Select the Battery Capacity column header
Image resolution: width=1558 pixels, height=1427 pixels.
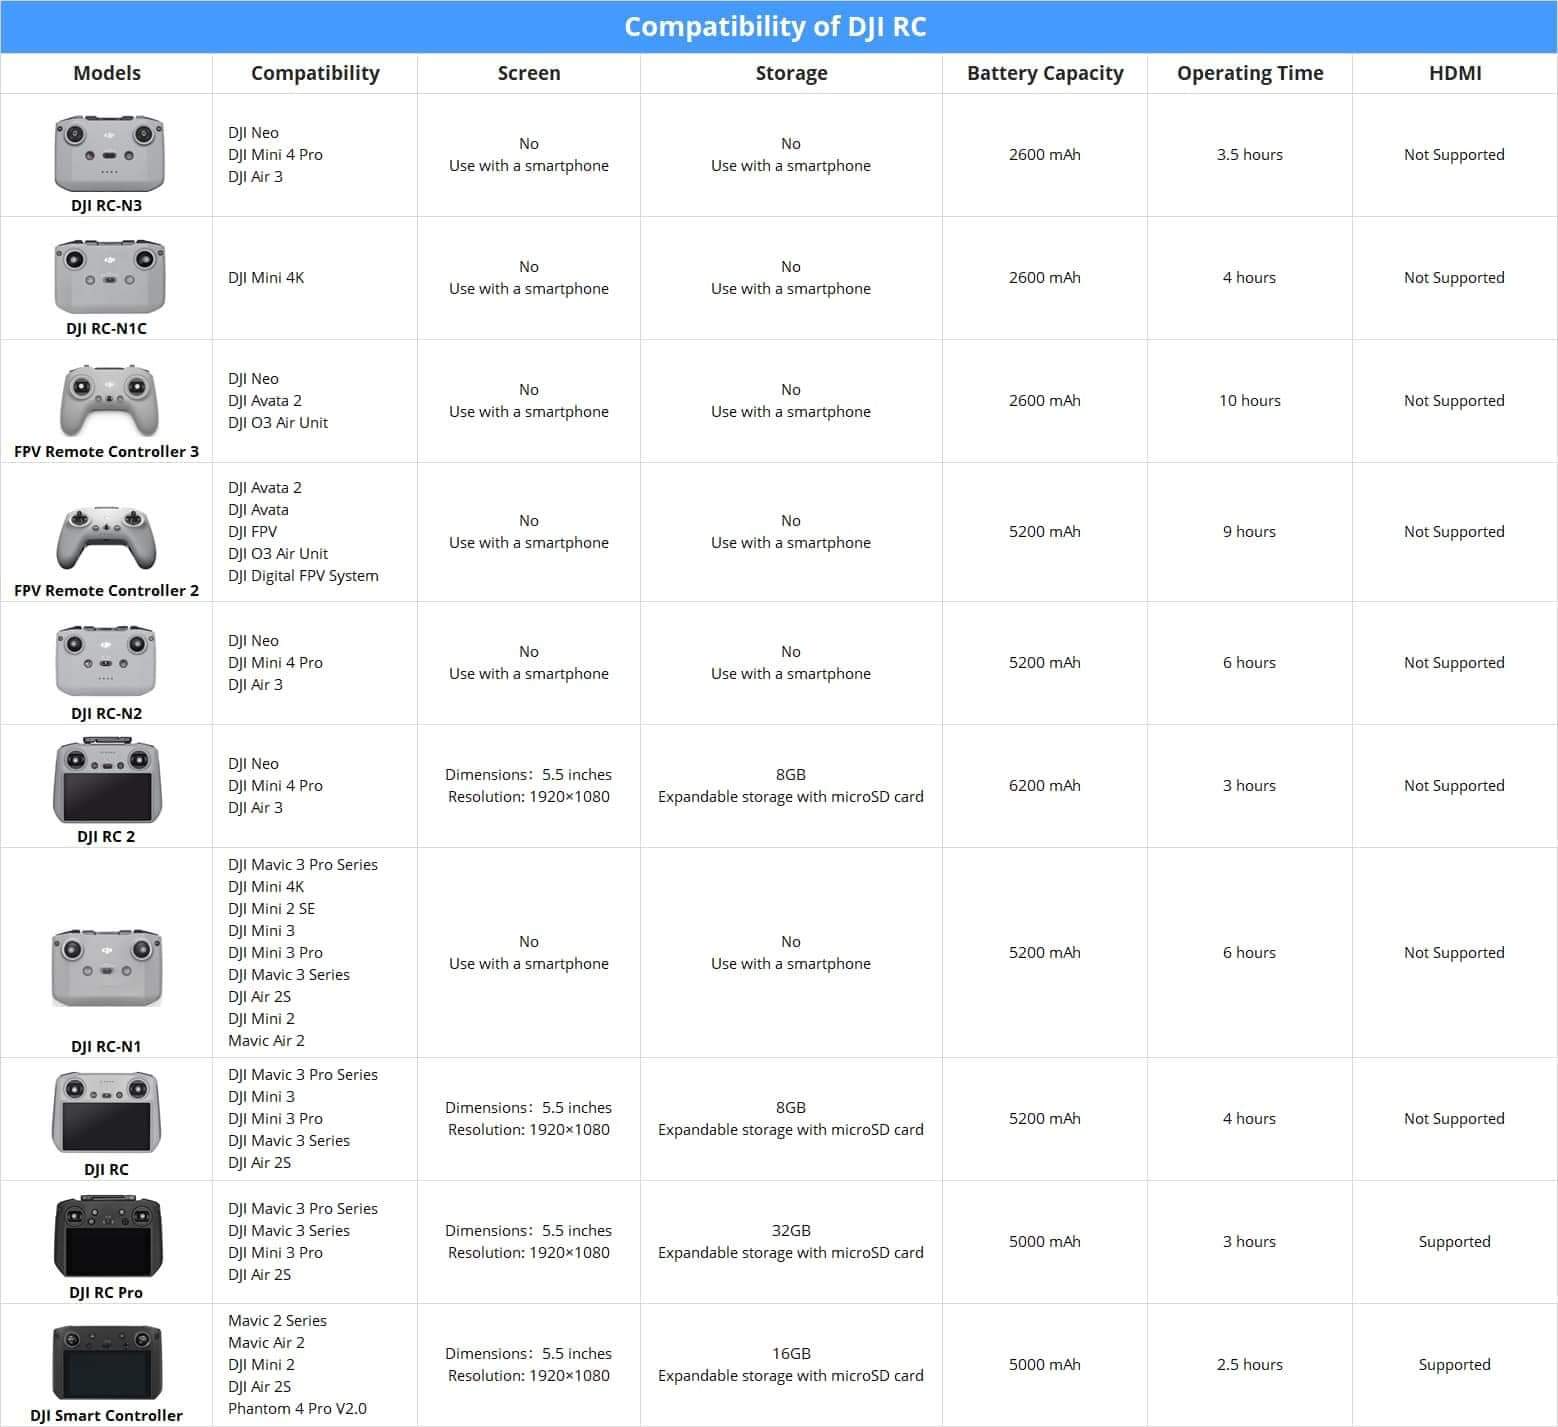(1045, 73)
